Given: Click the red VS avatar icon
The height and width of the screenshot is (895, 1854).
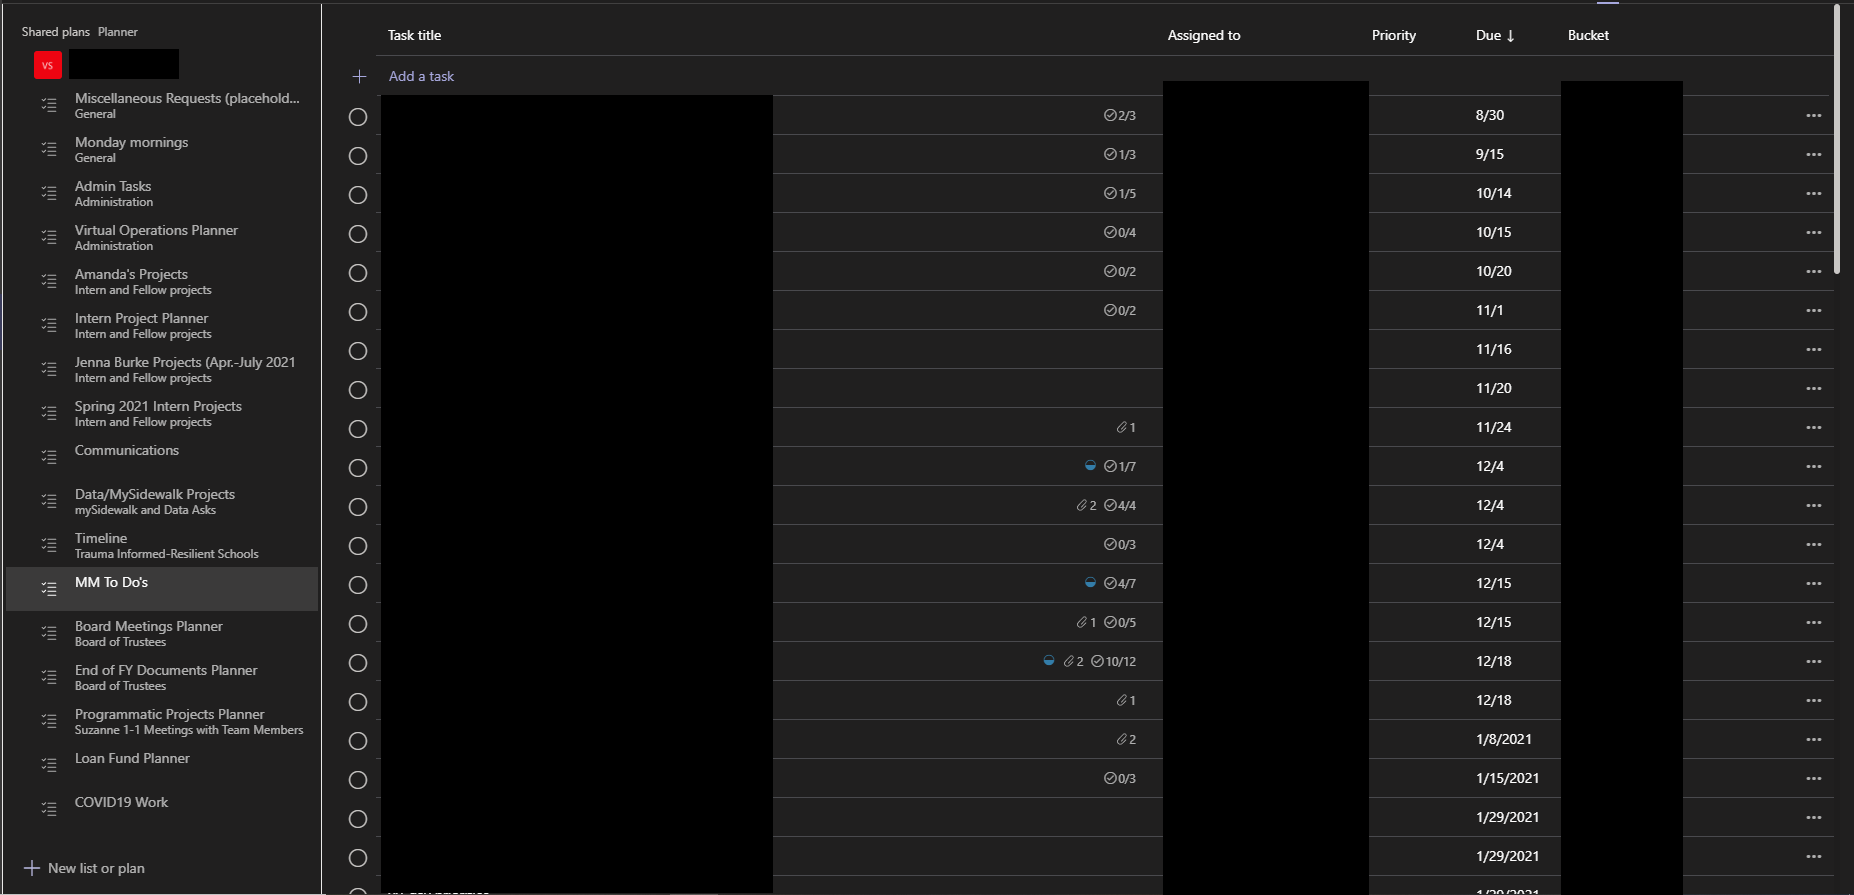Looking at the screenshot, I should [47, 65].
